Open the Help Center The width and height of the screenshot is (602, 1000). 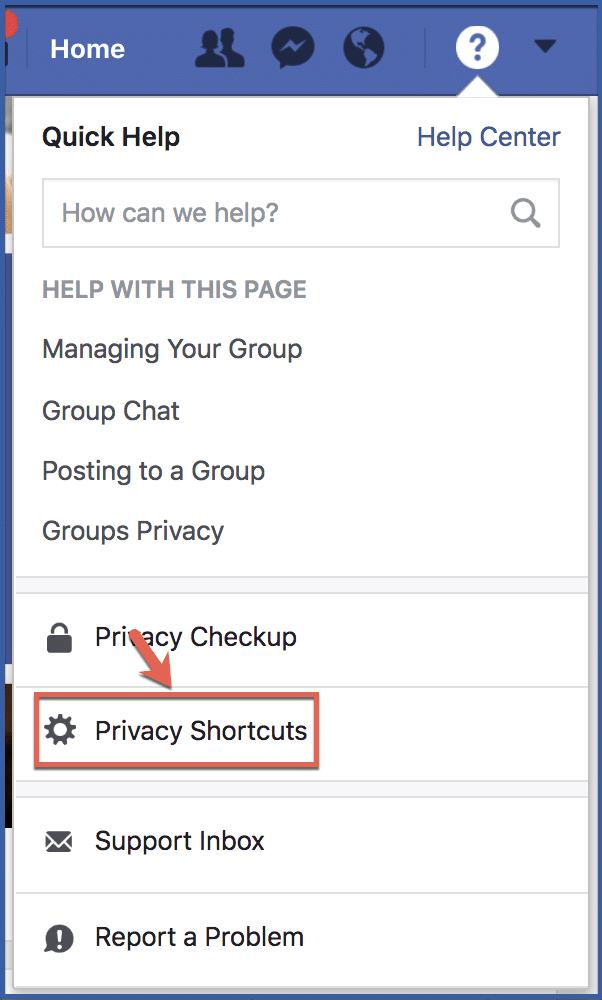click(x=488, y=137)
